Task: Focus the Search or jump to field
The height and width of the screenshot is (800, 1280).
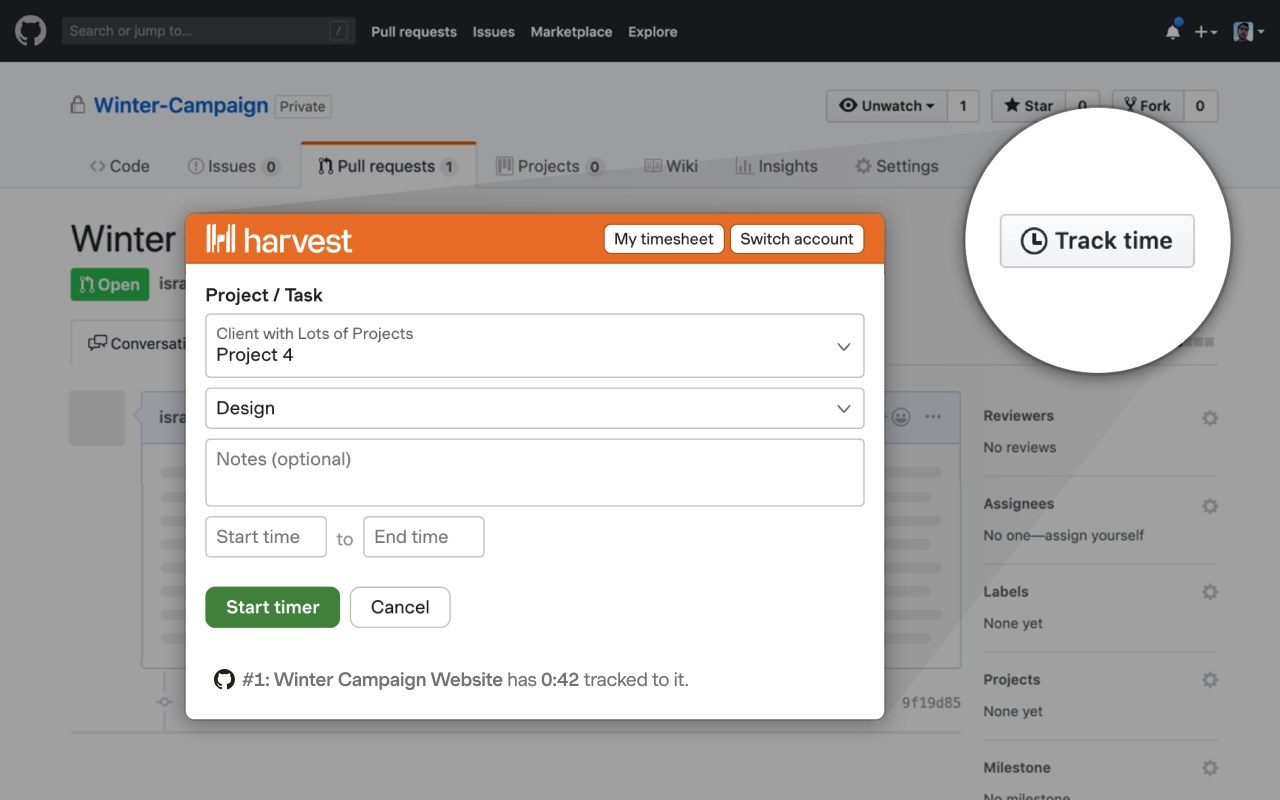Action: pyautogui.click(x=209, y=31)
